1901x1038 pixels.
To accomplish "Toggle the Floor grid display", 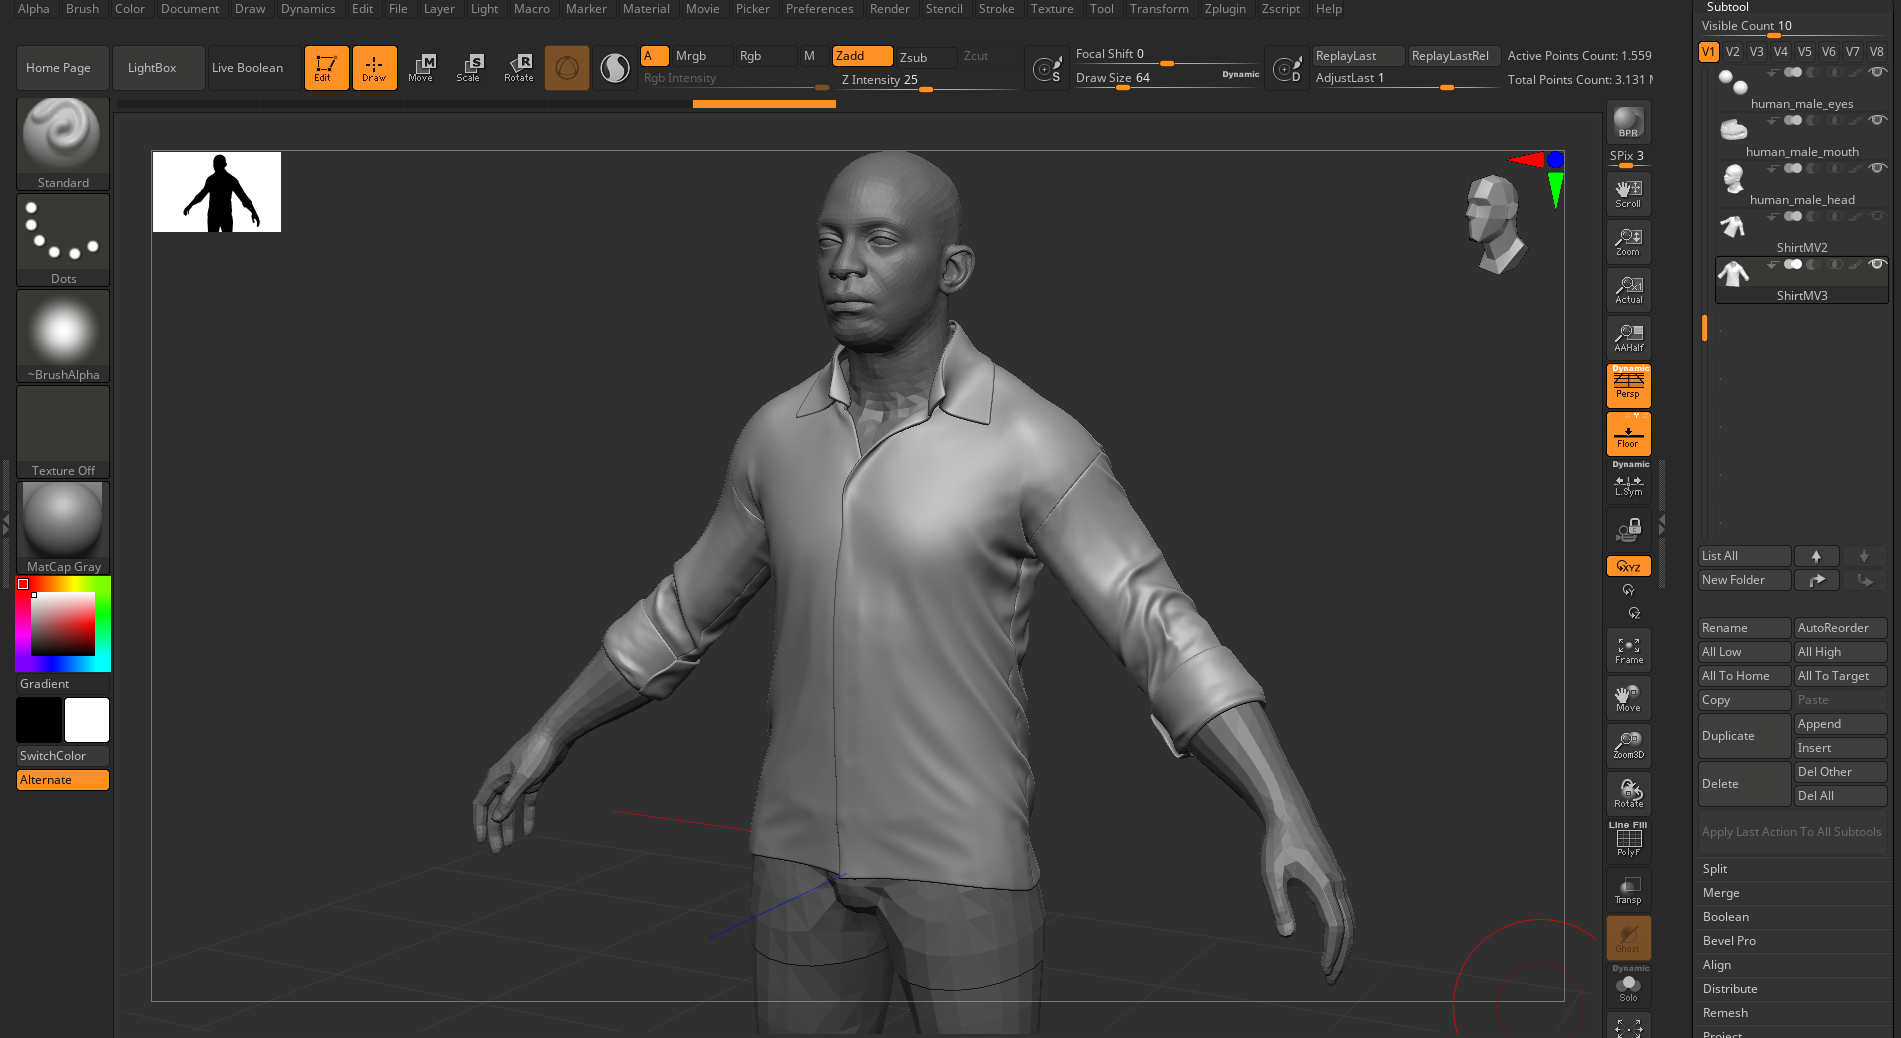I will coord(1628,435).
